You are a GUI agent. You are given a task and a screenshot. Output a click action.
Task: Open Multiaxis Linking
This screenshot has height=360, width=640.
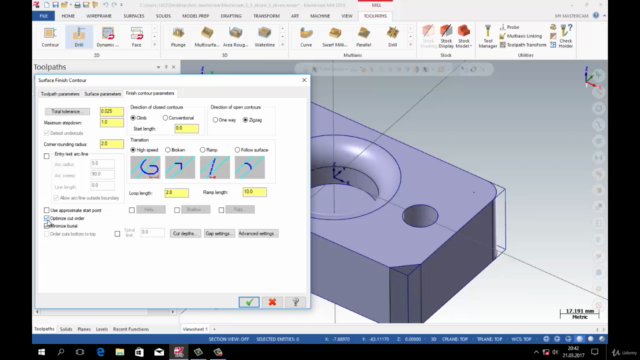tap(520, 36)
